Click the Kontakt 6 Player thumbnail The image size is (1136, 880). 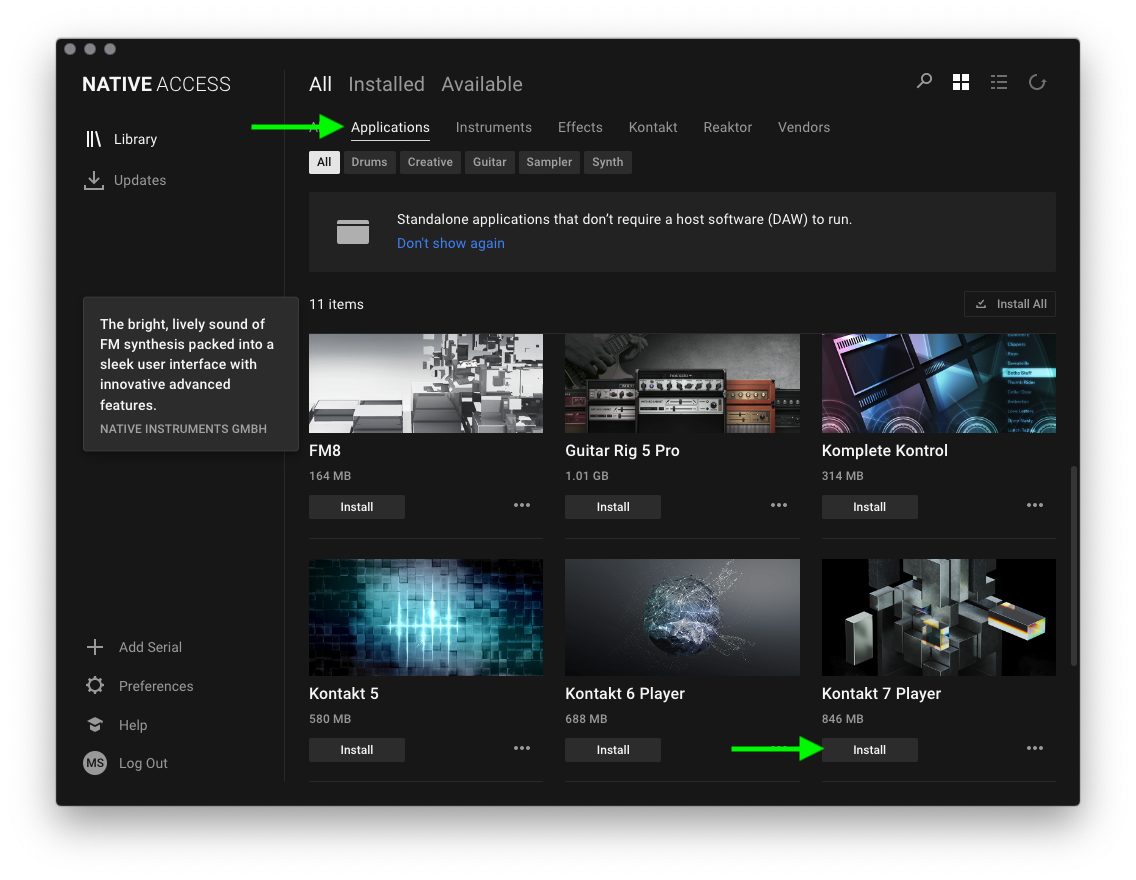(x=682, y=617)
